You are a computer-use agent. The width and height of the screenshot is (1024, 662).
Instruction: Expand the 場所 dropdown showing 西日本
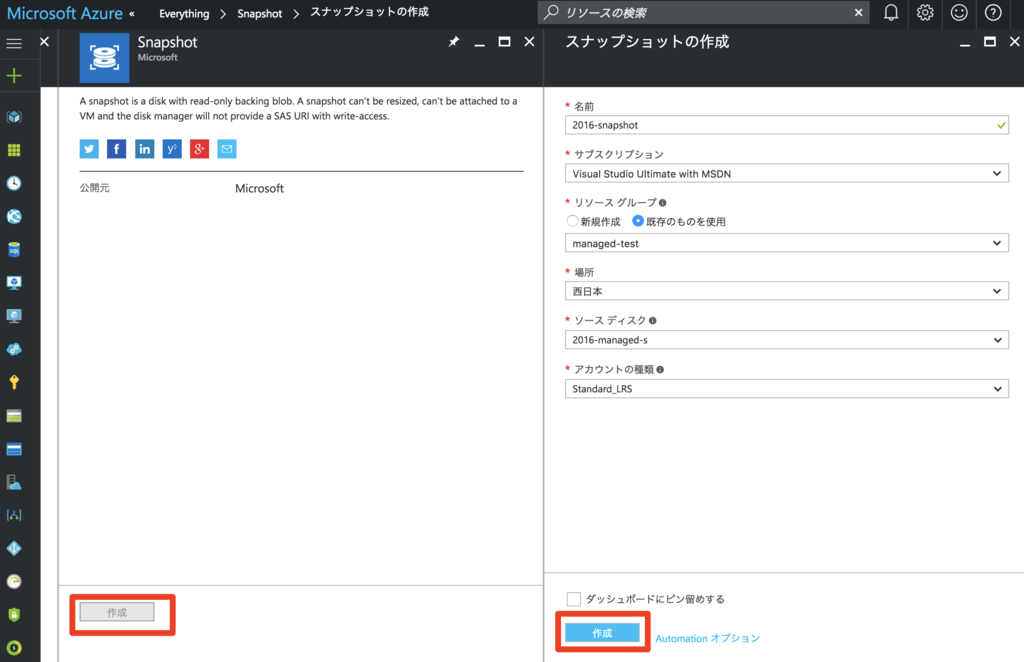point(786,291)
